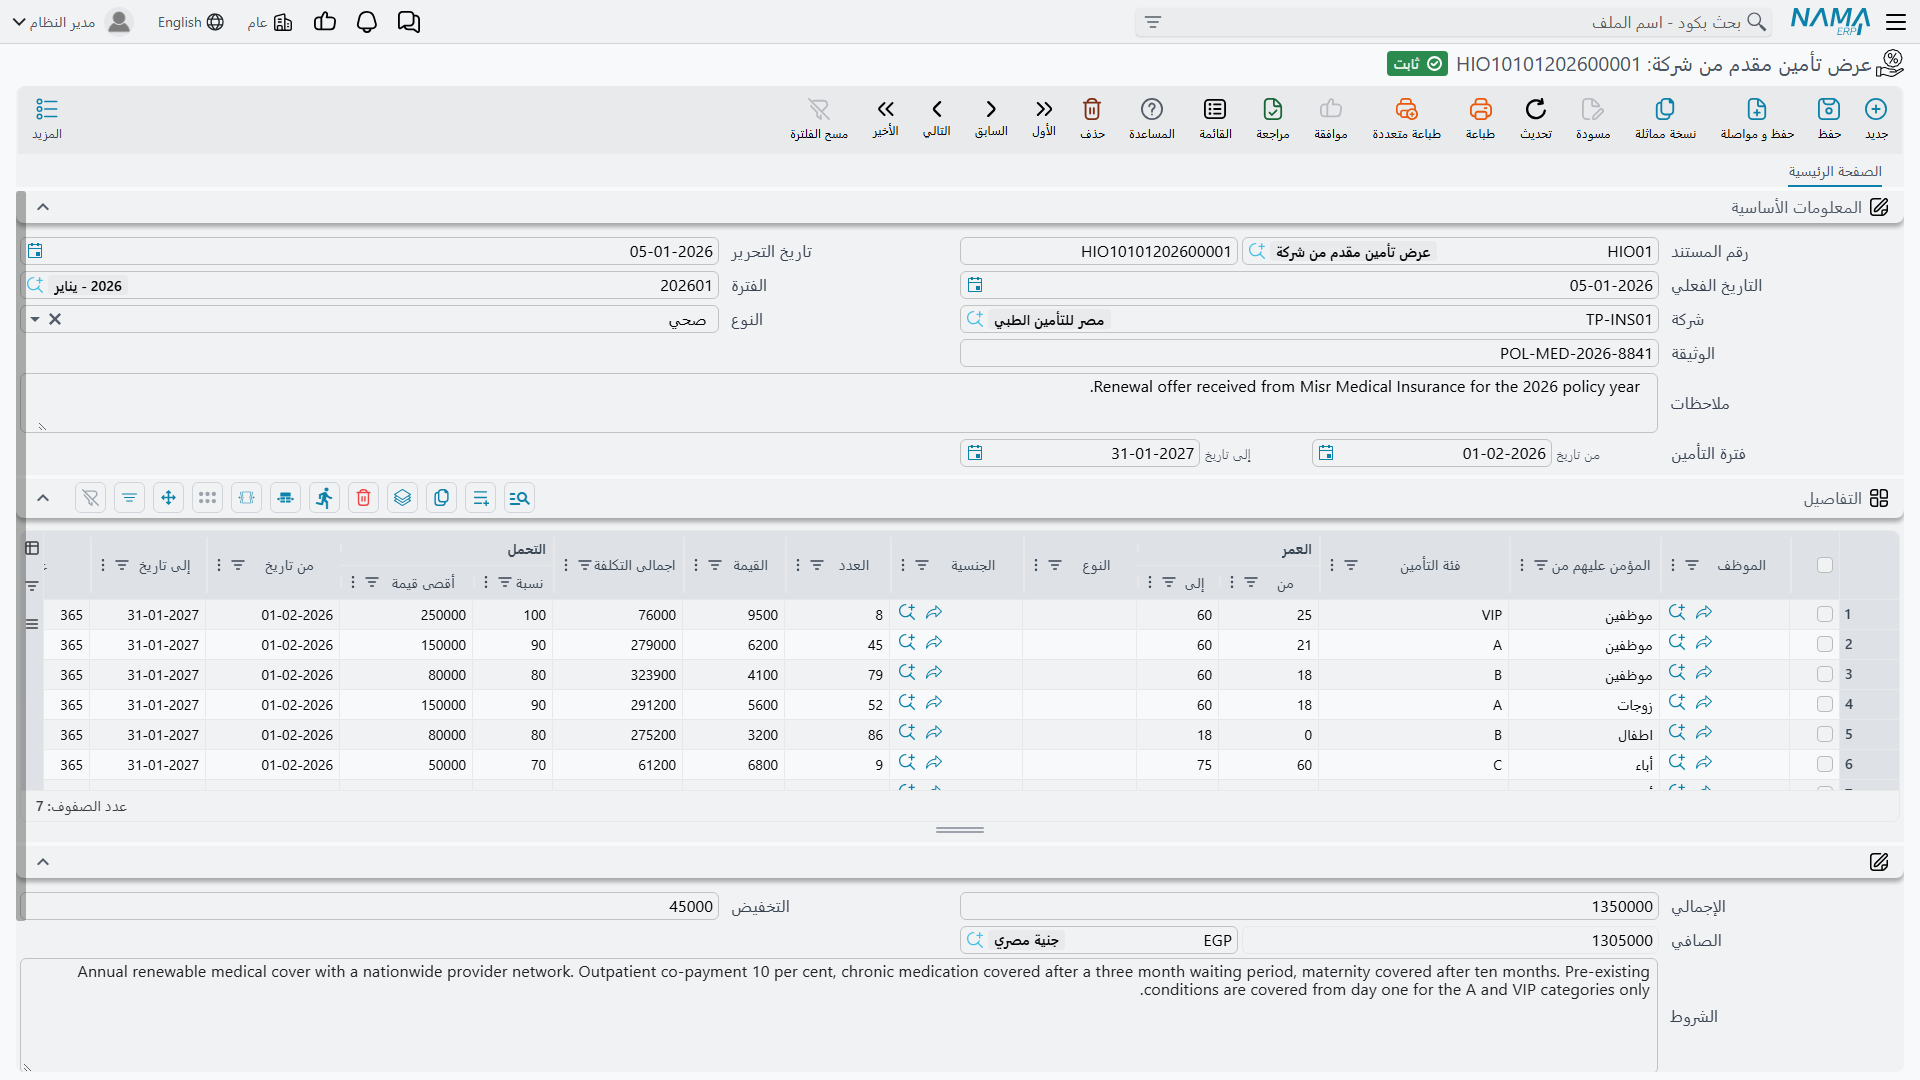Collapse the التفاصيل details section
Screen dimensions: 1920x1080
43,498
